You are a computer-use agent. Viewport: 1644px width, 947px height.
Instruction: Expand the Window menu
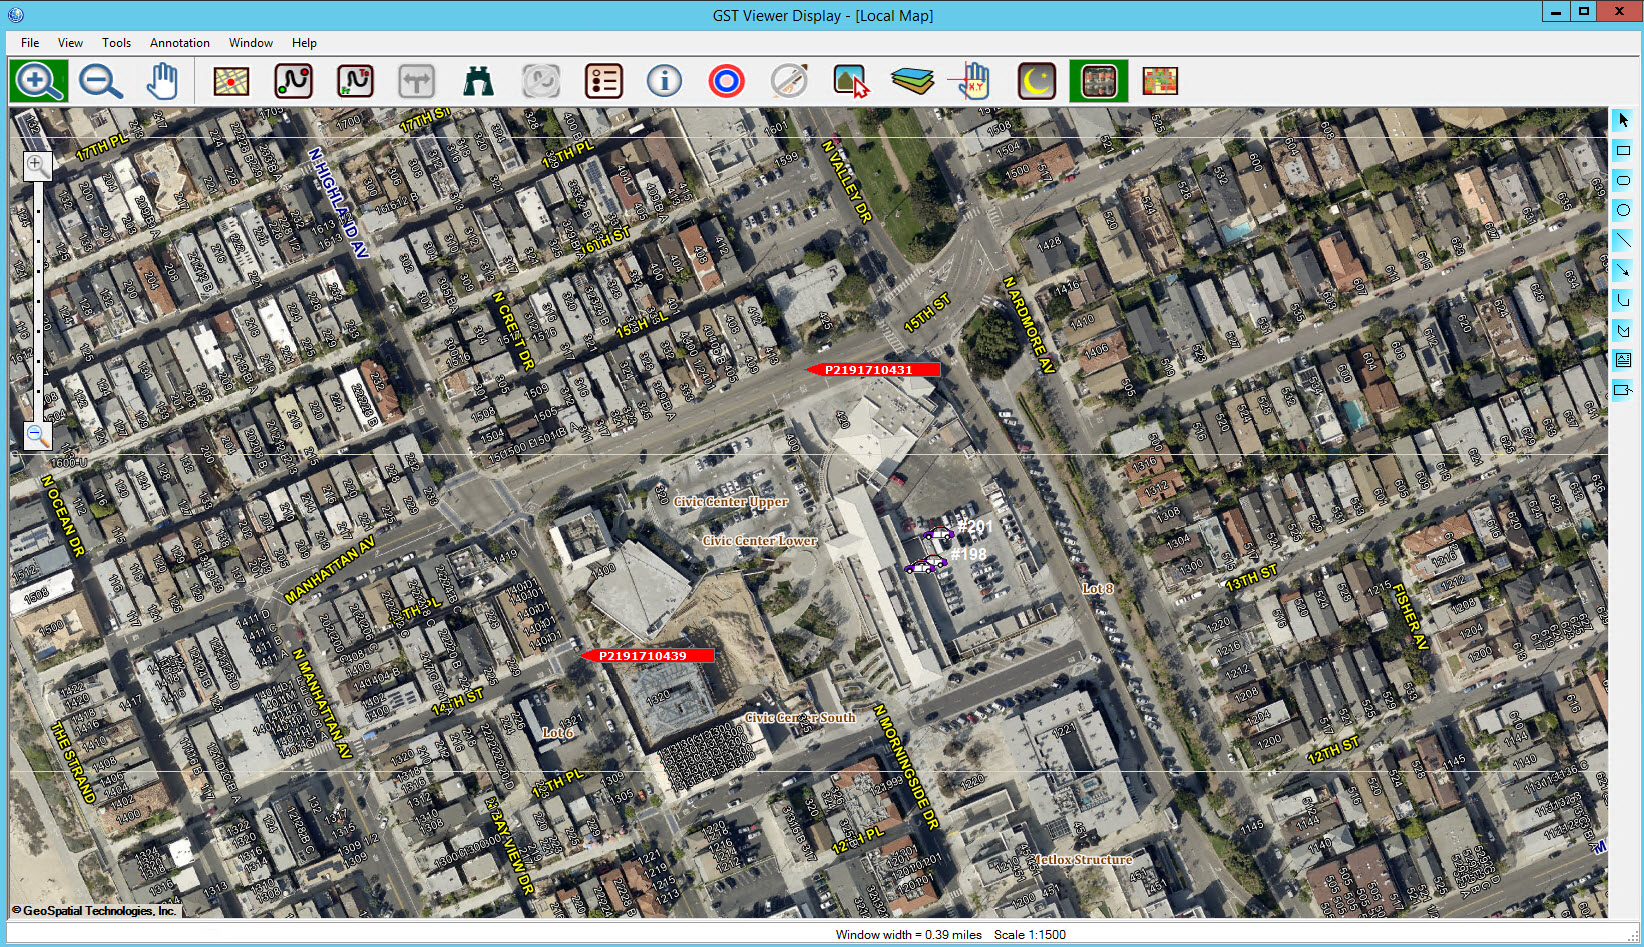250,43
